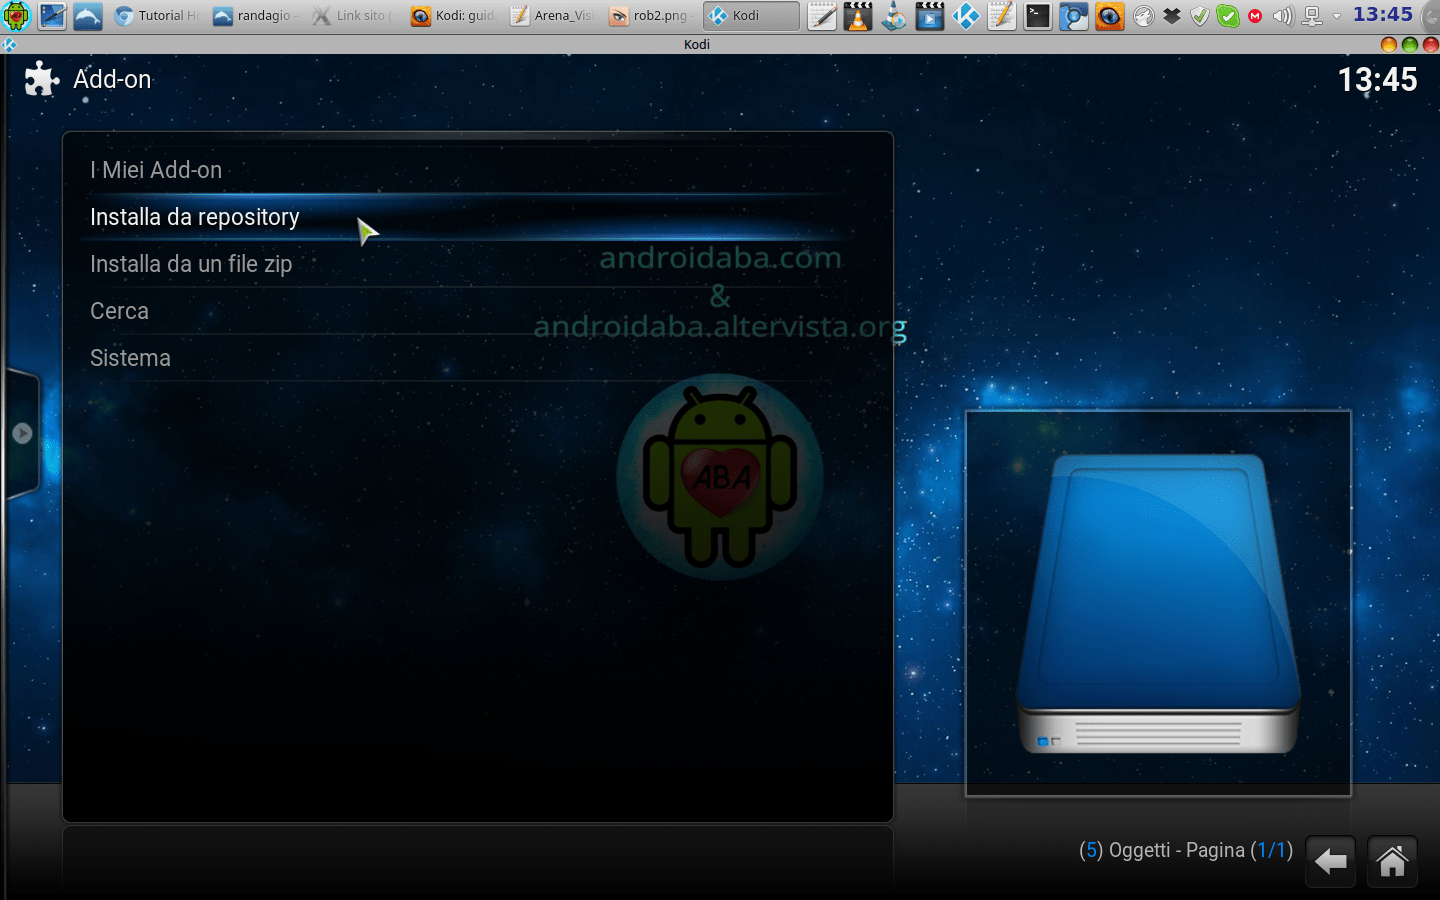1440x900 pixels.
Task: Open the desktop display launcher icon
Action: coord(52,15)
